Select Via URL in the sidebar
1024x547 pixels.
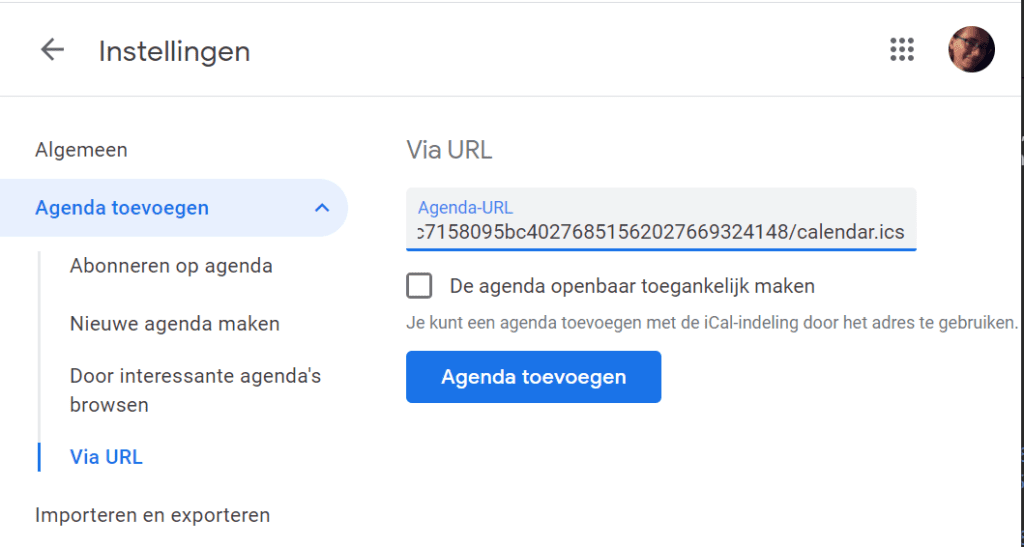tap(106, 457)
